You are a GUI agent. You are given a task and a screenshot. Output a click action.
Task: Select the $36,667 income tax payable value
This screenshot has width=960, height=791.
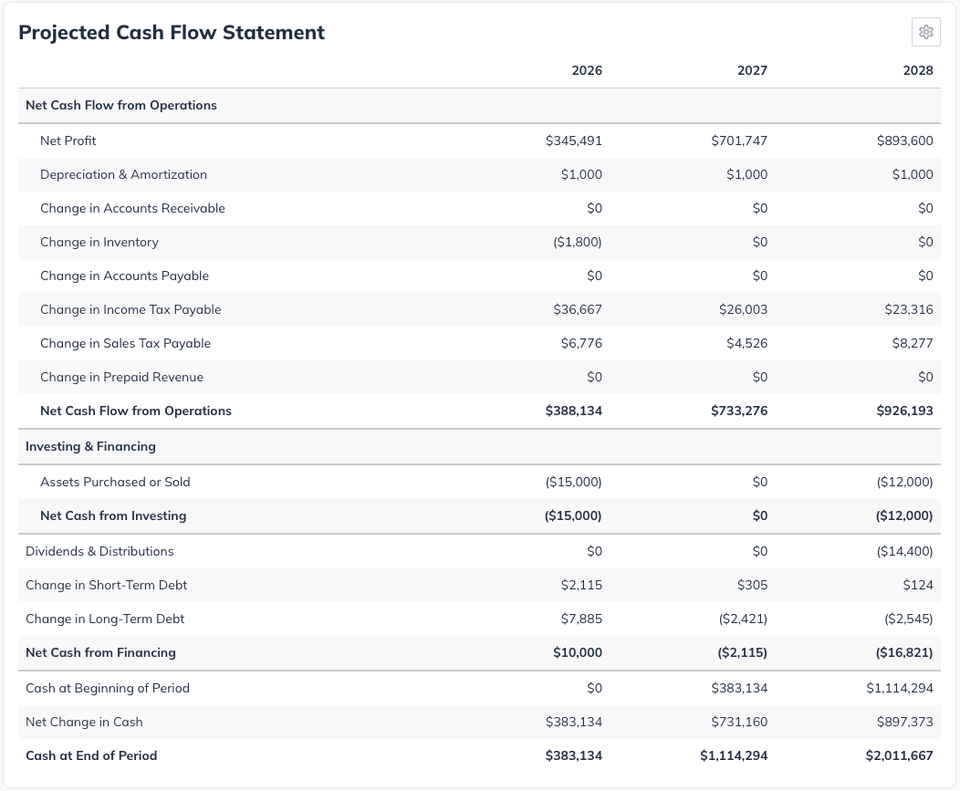click(x=577, y=309)
